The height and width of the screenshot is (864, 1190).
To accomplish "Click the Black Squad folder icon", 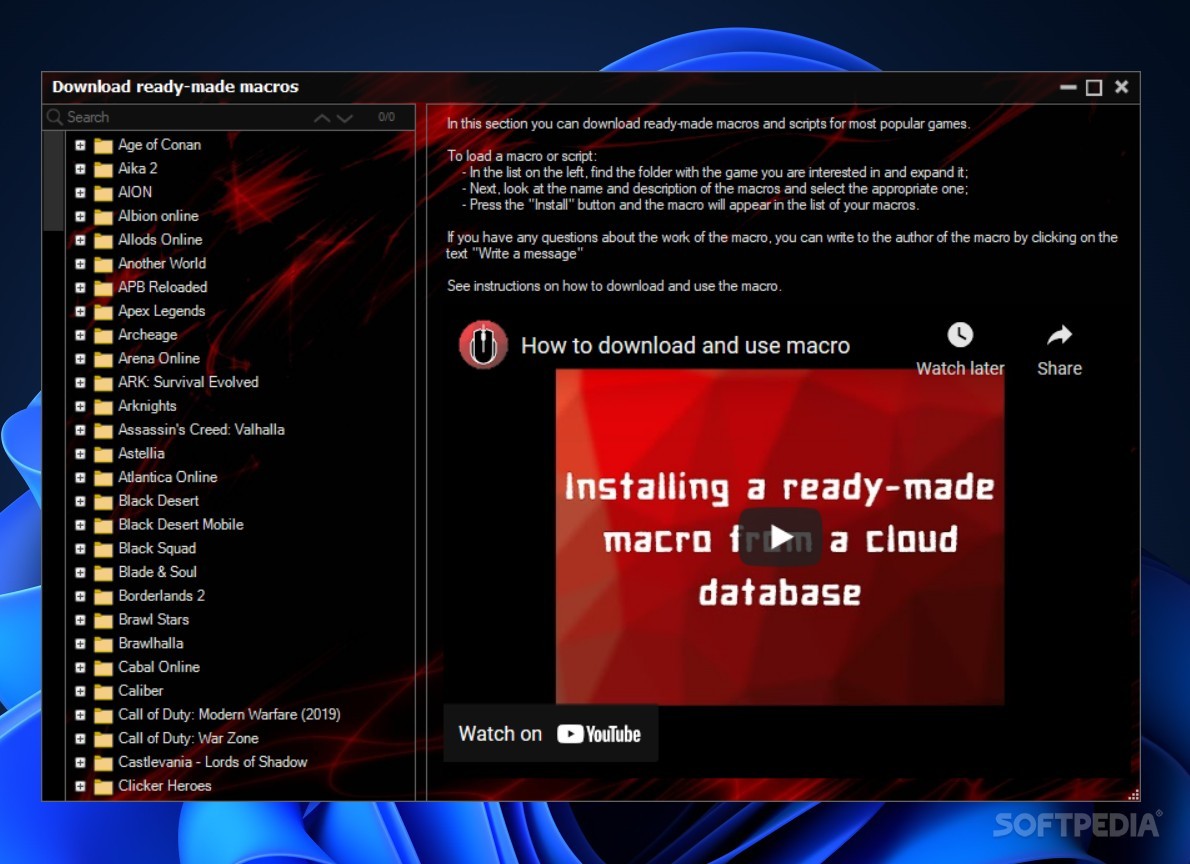I will [103, 549].
